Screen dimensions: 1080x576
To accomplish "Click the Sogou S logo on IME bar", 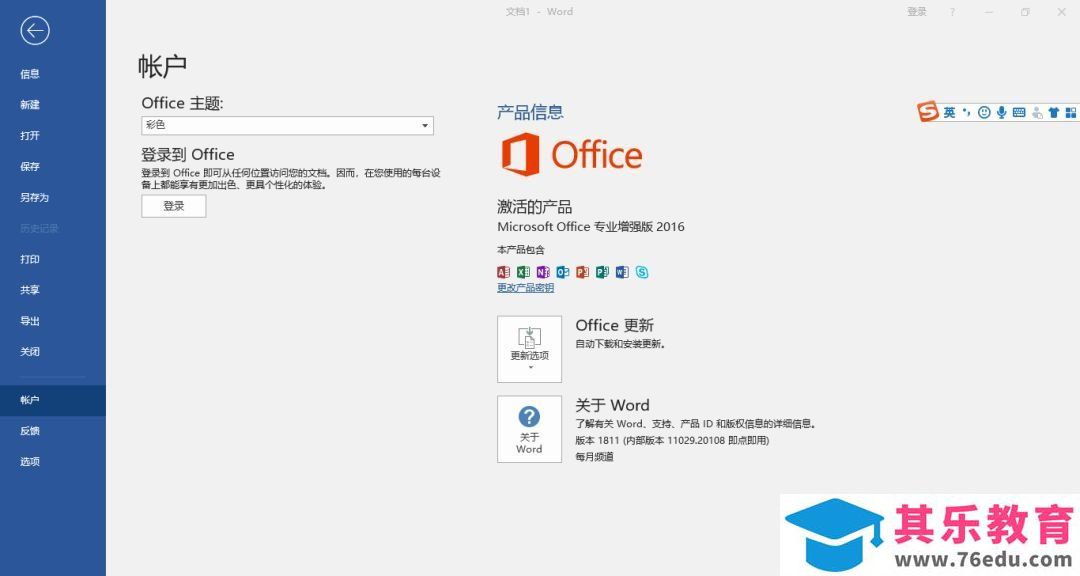I will (x=928, y=111).
